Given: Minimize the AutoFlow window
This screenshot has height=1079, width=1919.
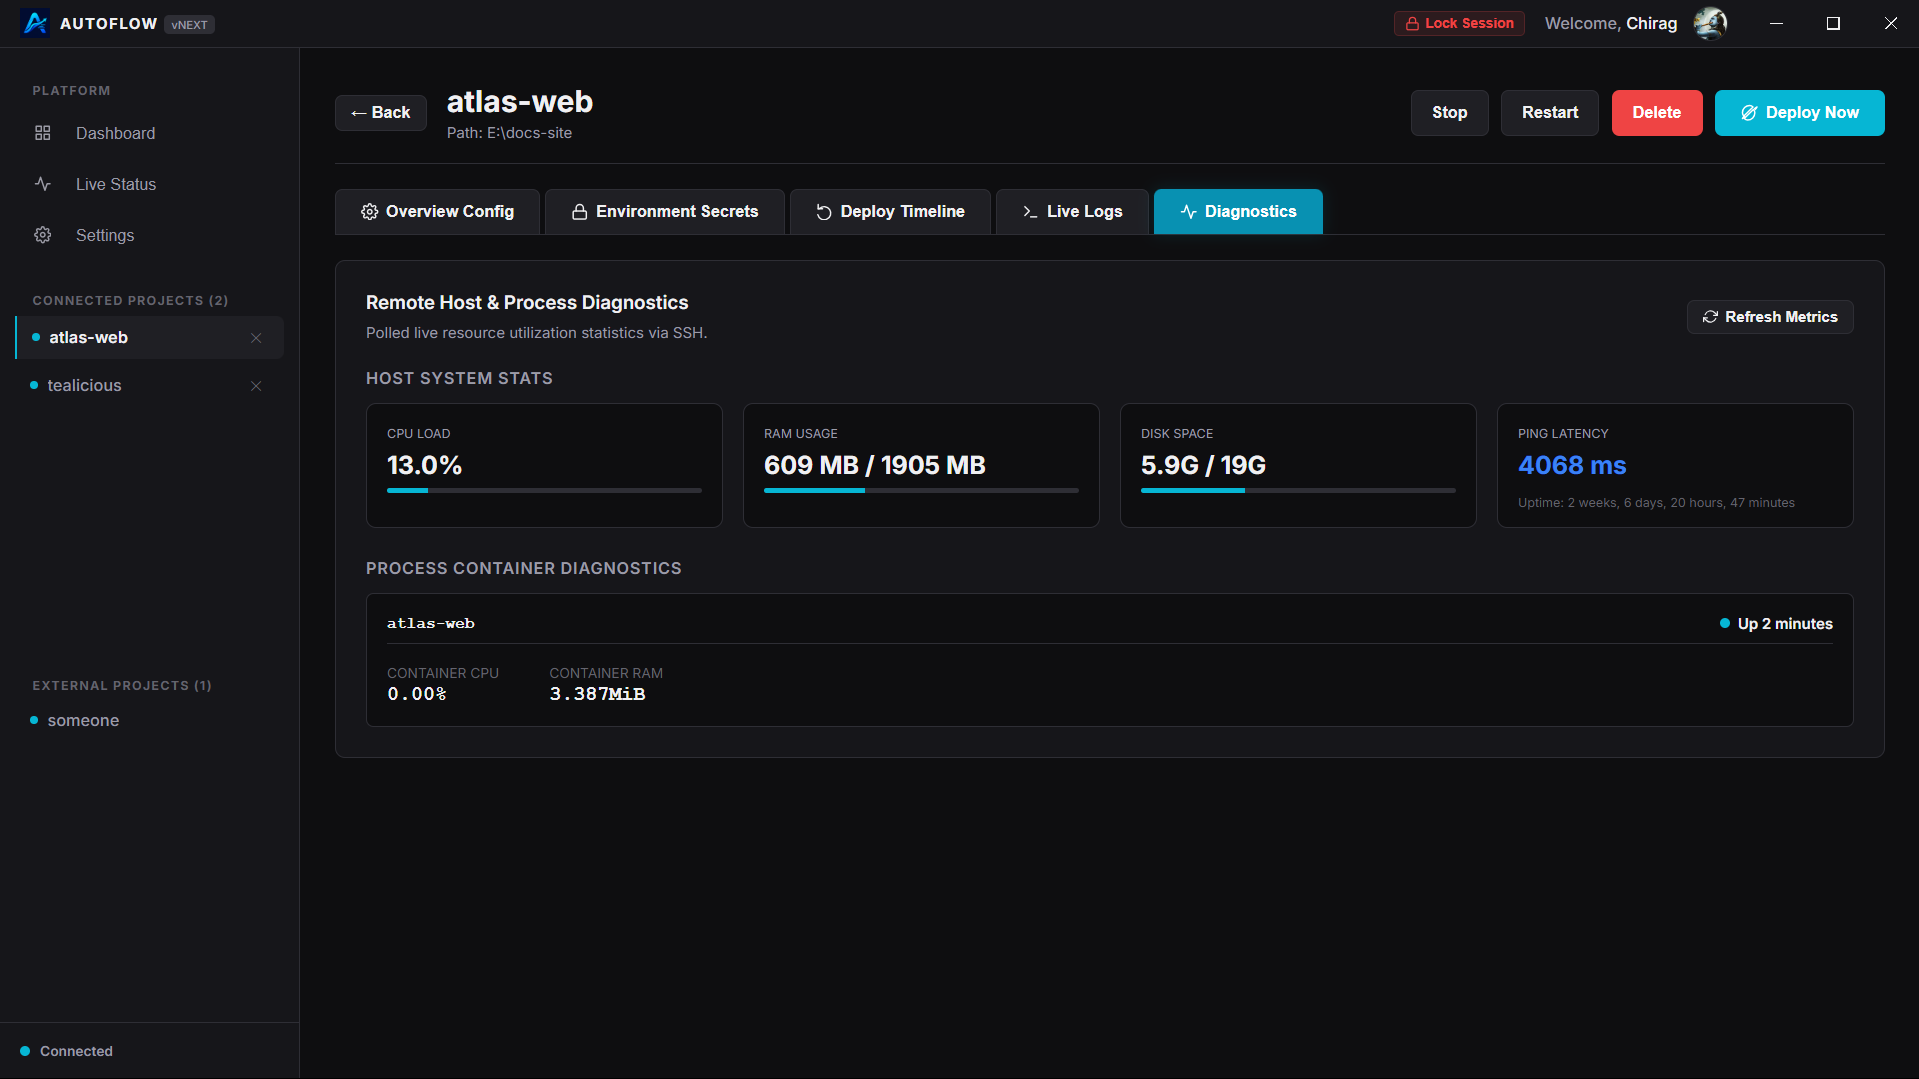Looking at the screenshot, I should [1776, 23].
